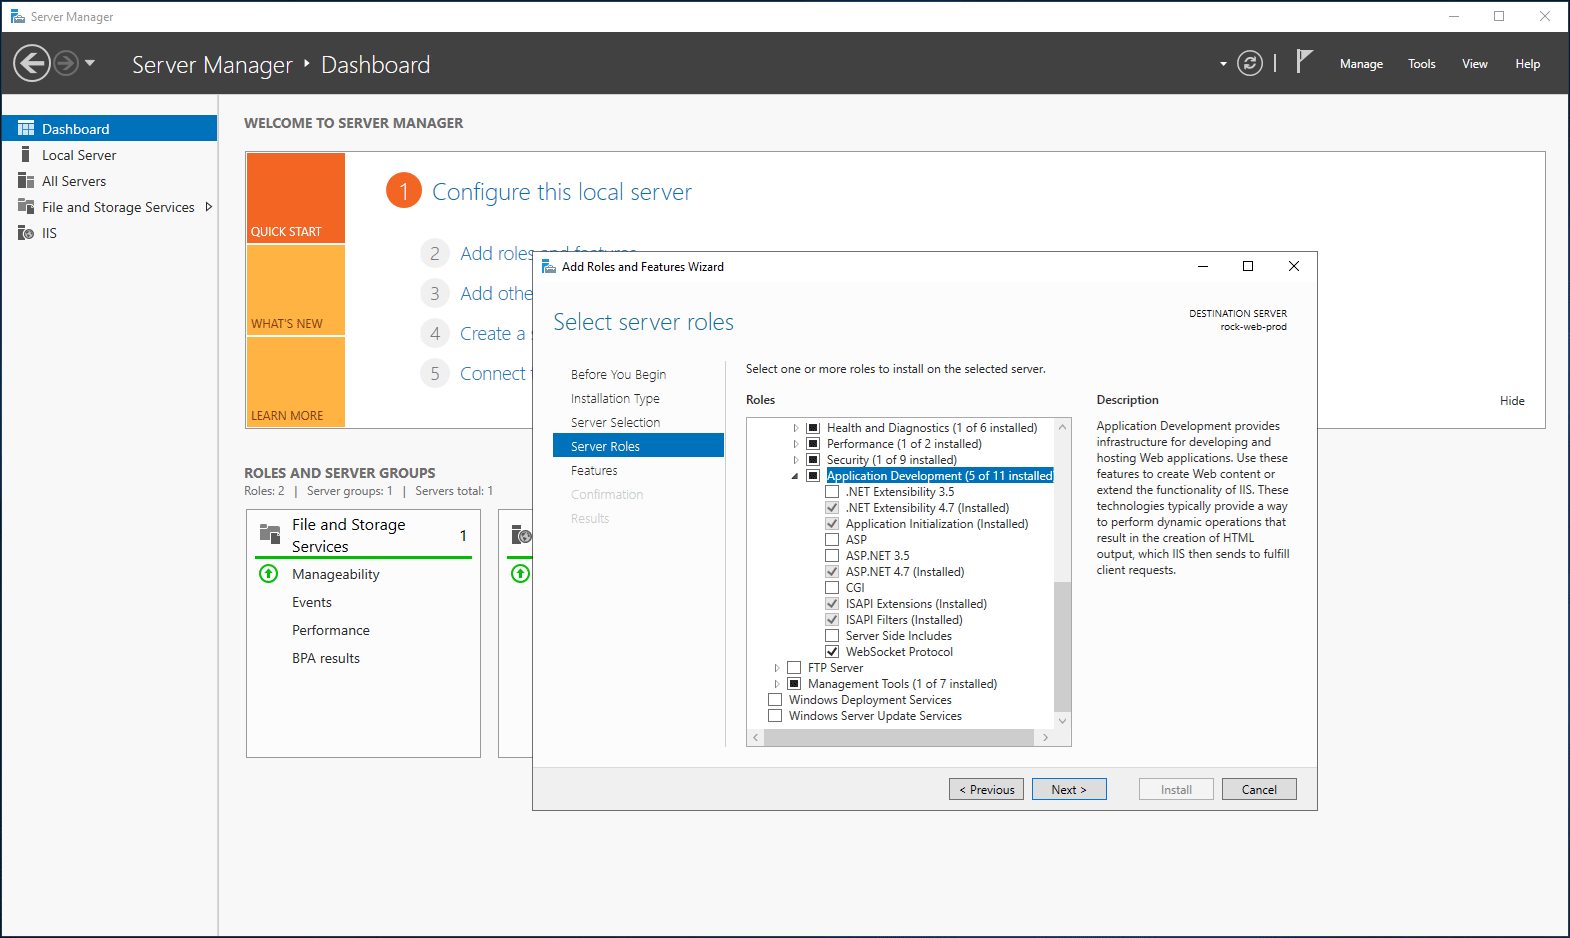The image size is (1570, 938).
Task: Hide the welcome tile
Action: click(x=1512, y=401)
